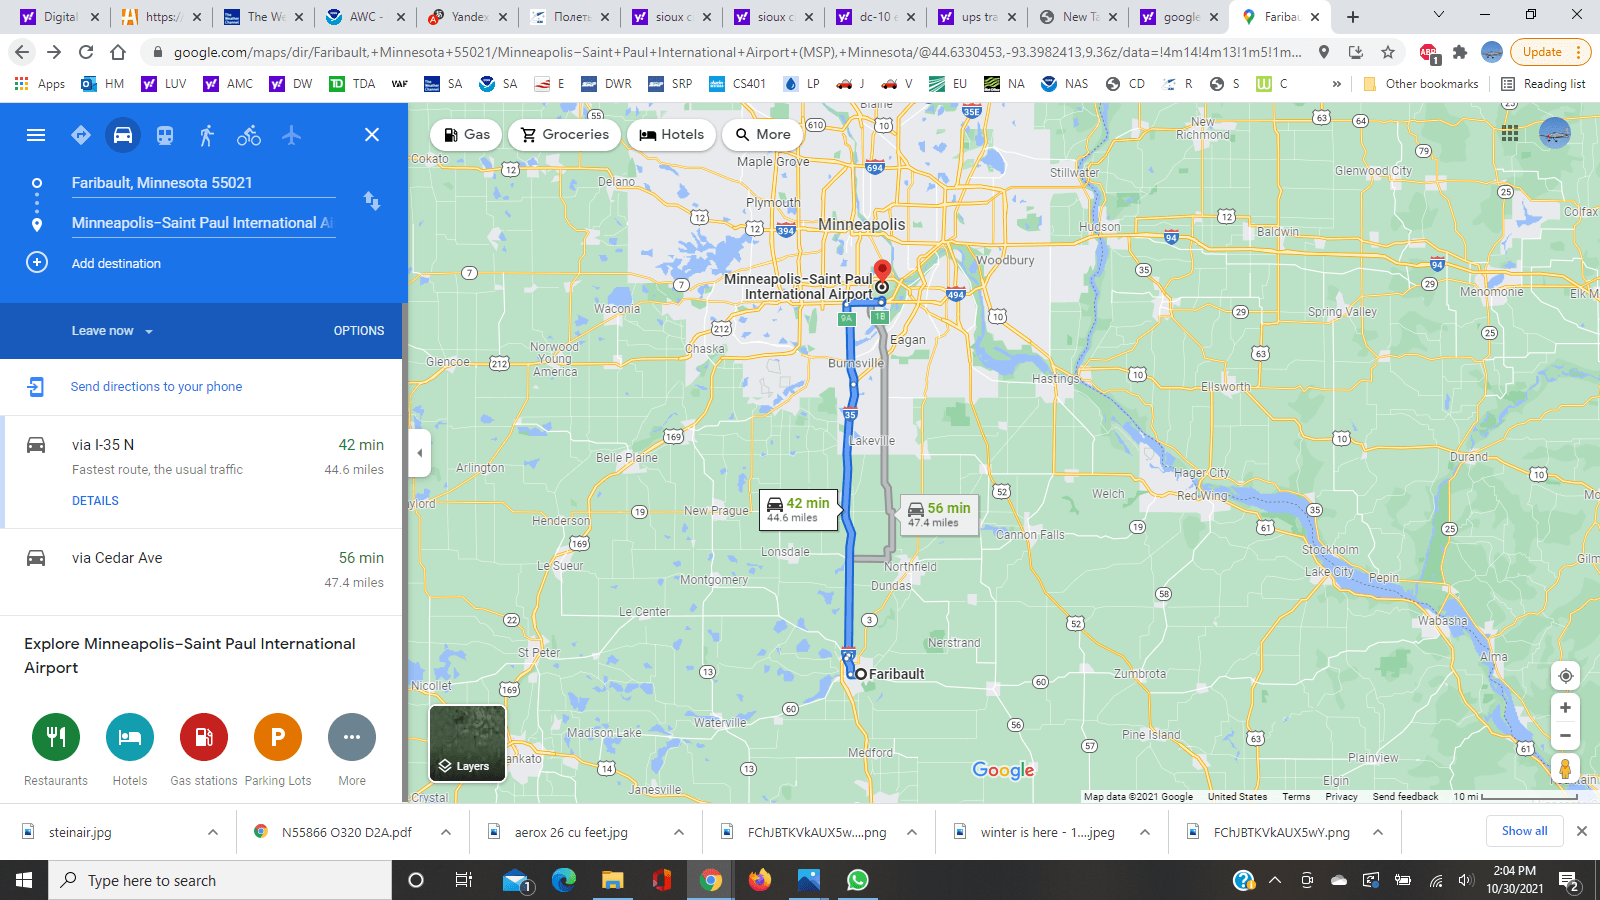This screenshot has height=900, width=1600.
Task: Toggle the Groceries filter chip
Action: pos(564,134)
